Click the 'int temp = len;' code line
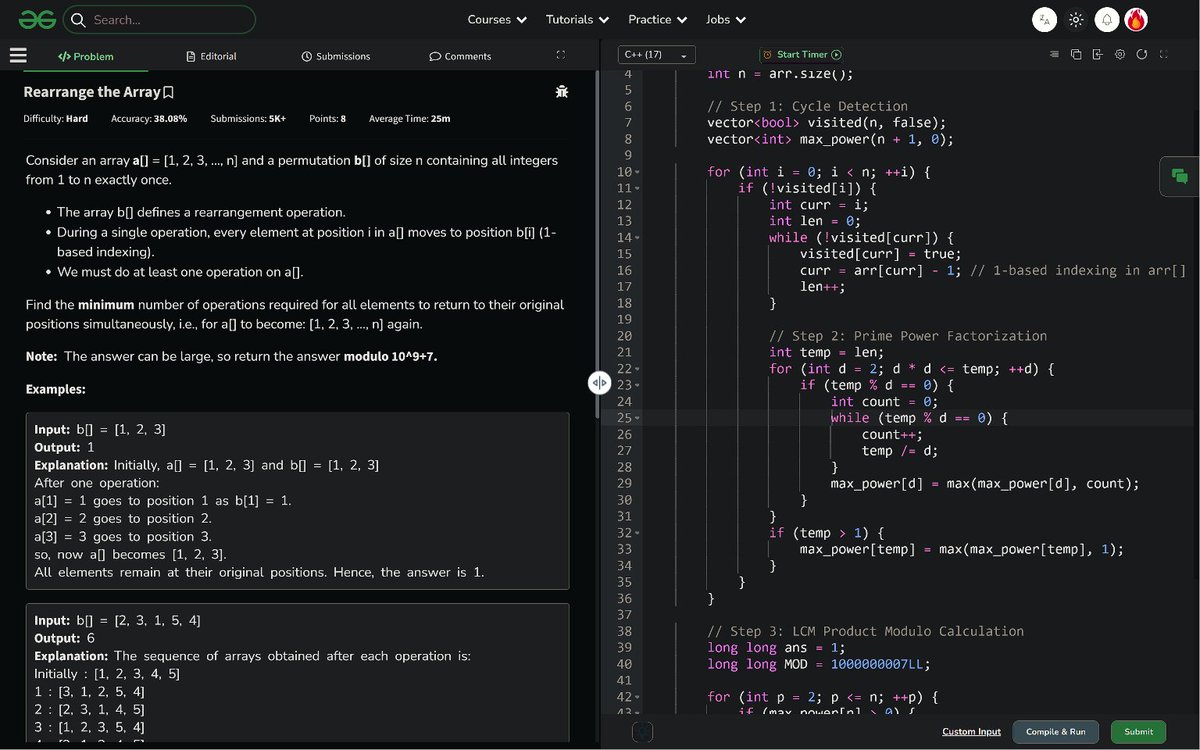 pyautogui.click(x=827, y=352)
